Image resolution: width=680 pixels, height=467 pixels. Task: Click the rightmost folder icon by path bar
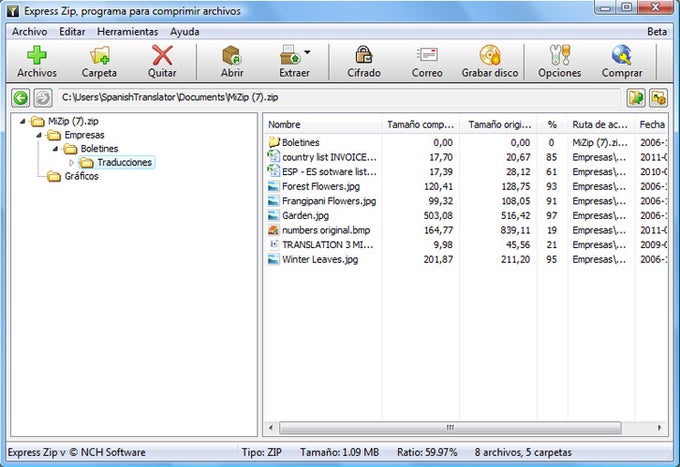tap(658, 98)
